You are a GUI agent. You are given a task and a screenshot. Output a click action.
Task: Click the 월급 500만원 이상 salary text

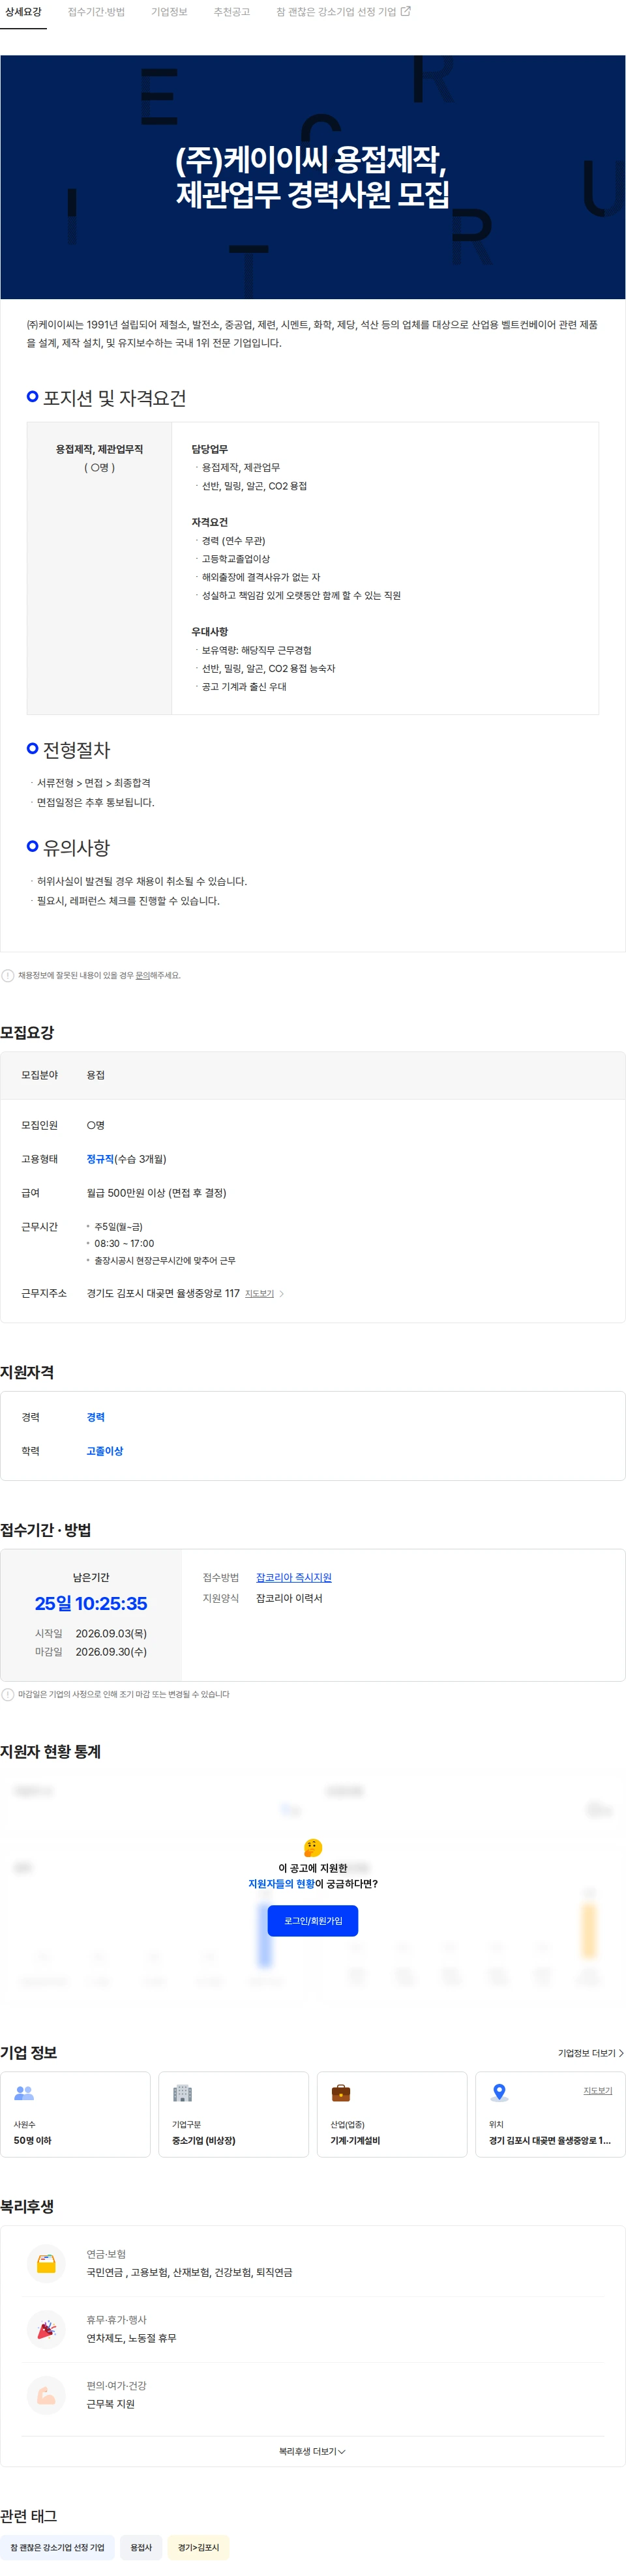(156, 1193)
